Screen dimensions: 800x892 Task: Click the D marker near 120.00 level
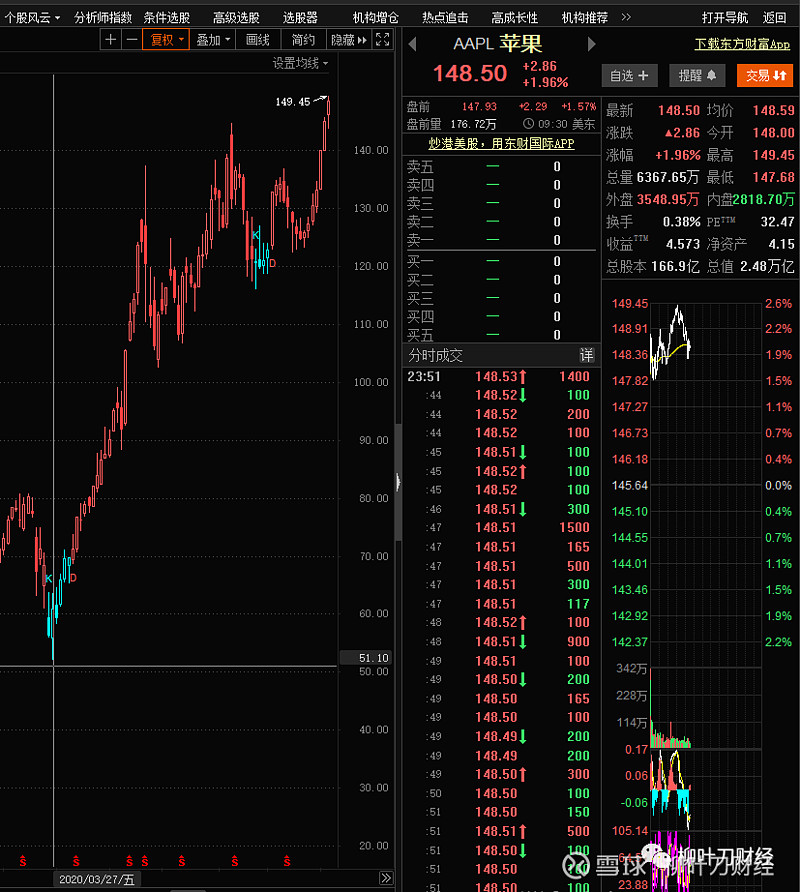tap(272, 263)
